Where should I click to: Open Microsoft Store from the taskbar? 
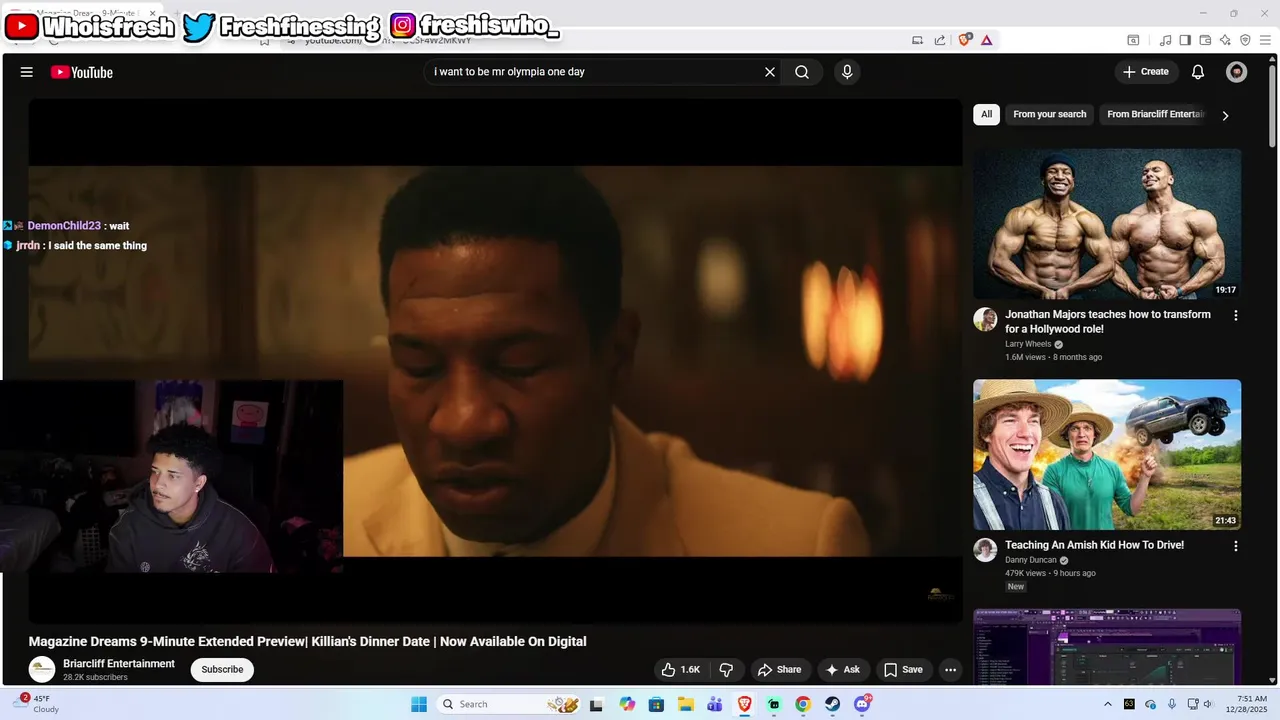tap(656, 704)
